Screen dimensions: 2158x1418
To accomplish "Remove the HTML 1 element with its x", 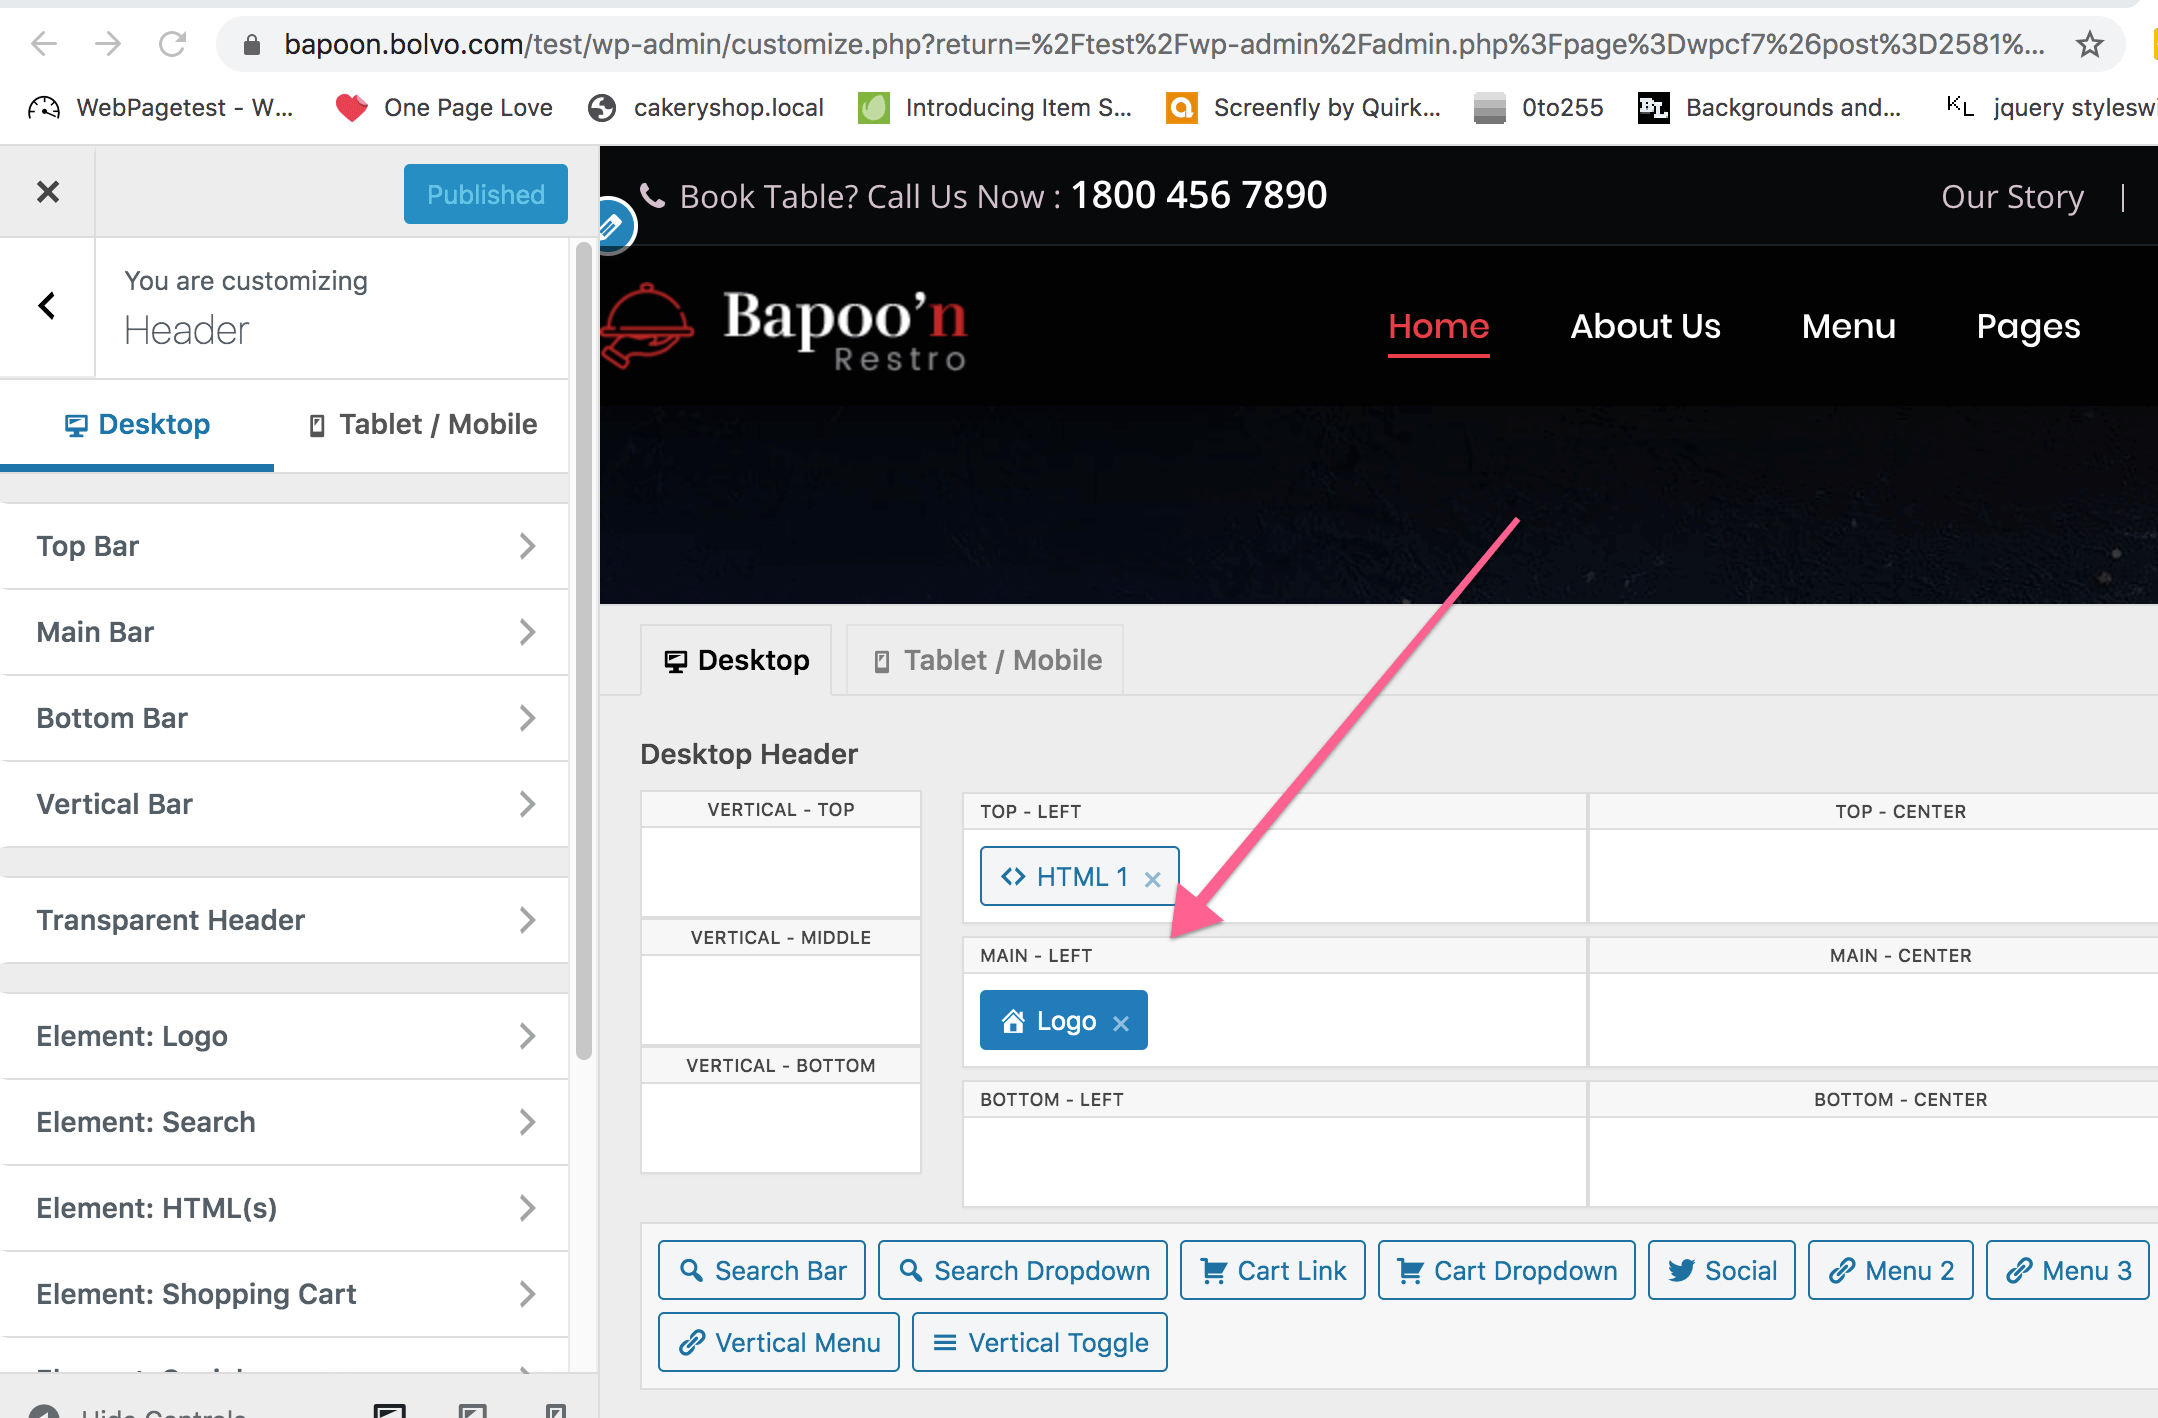I will [x=1152, y=879].
